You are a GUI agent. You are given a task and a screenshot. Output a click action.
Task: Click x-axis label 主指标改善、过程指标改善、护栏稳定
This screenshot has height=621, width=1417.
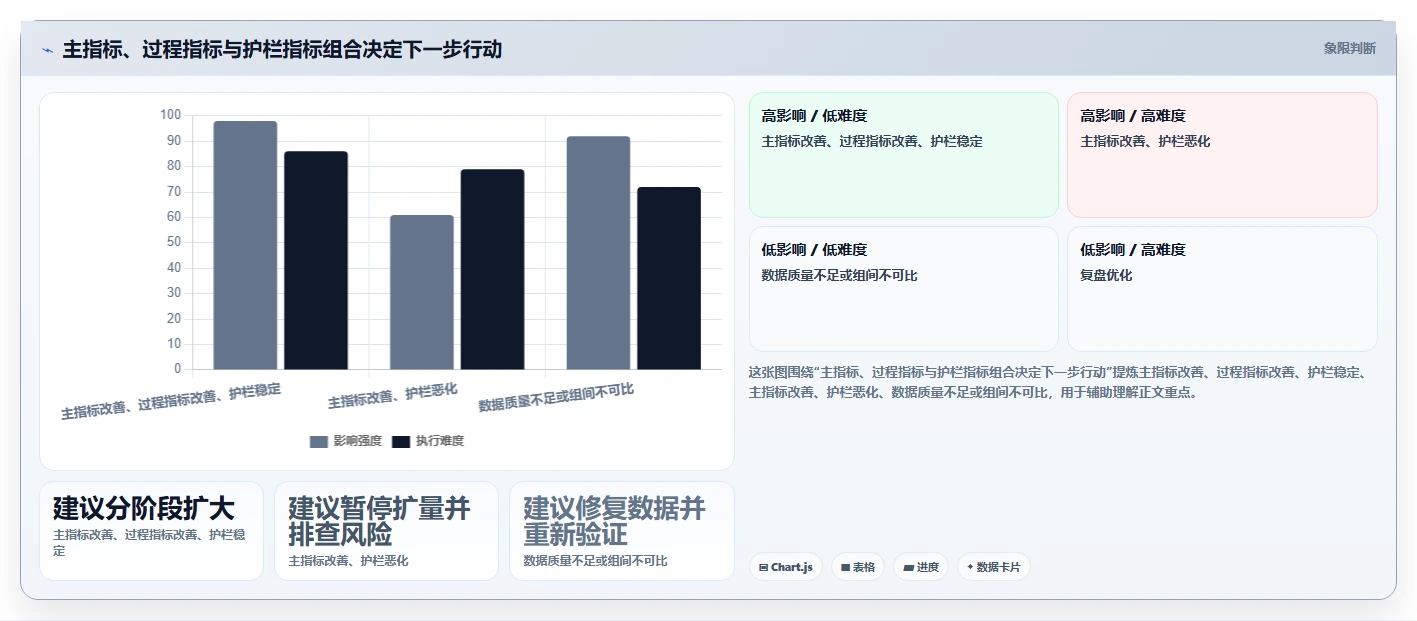click(171, 401)
